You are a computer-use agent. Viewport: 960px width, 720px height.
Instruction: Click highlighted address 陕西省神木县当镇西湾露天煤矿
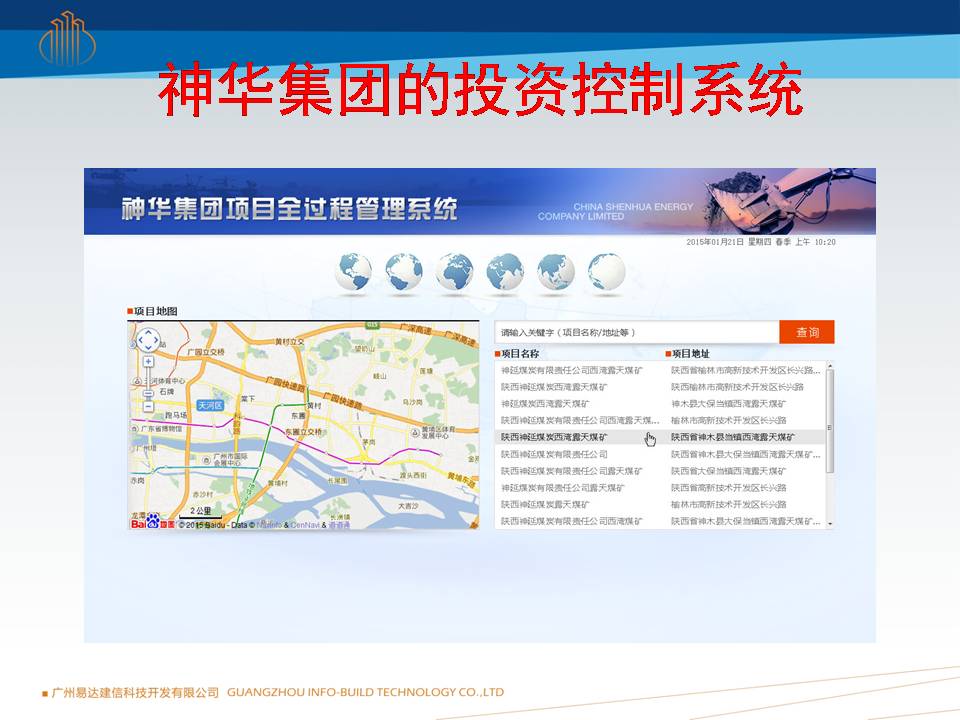[733, 437]
